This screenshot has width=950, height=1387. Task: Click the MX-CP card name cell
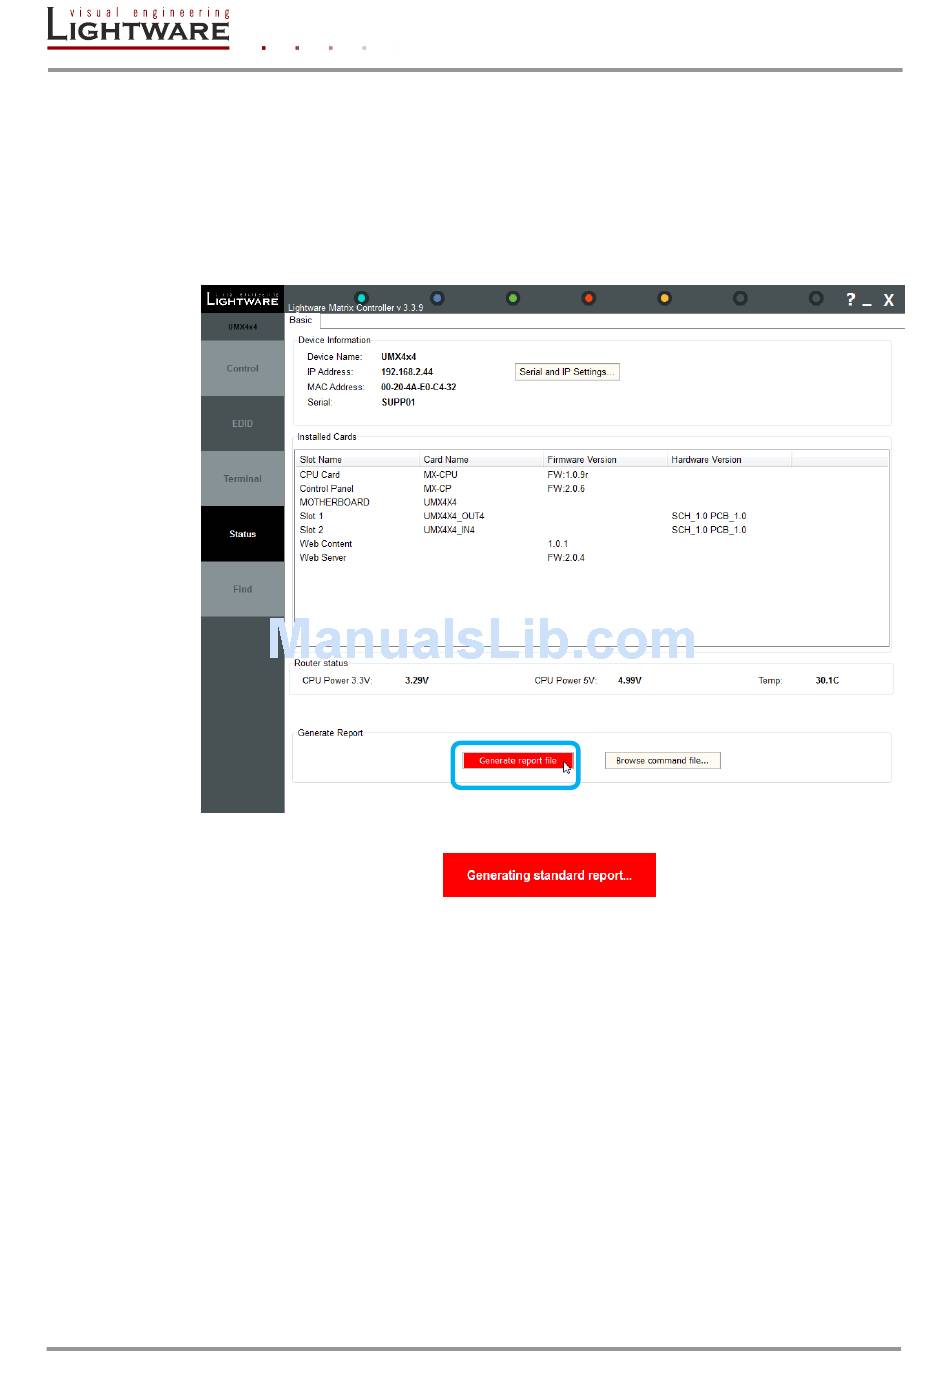(x=437, y=489)
